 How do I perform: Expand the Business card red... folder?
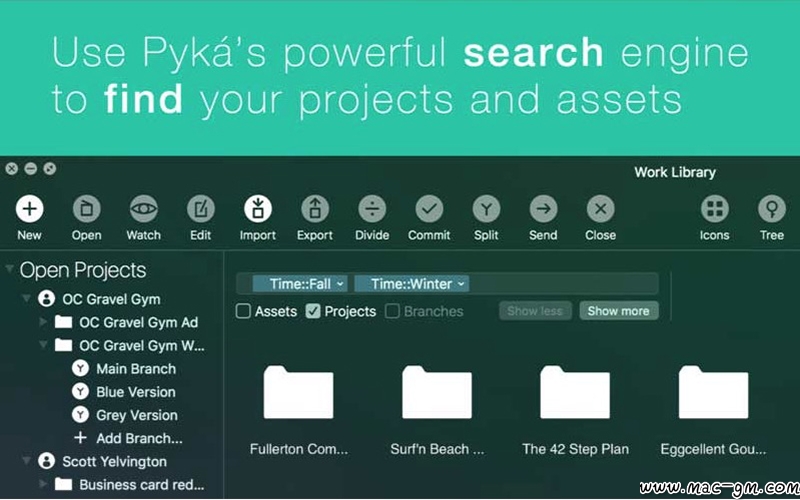pyautogui.click(x=44, y=484)
